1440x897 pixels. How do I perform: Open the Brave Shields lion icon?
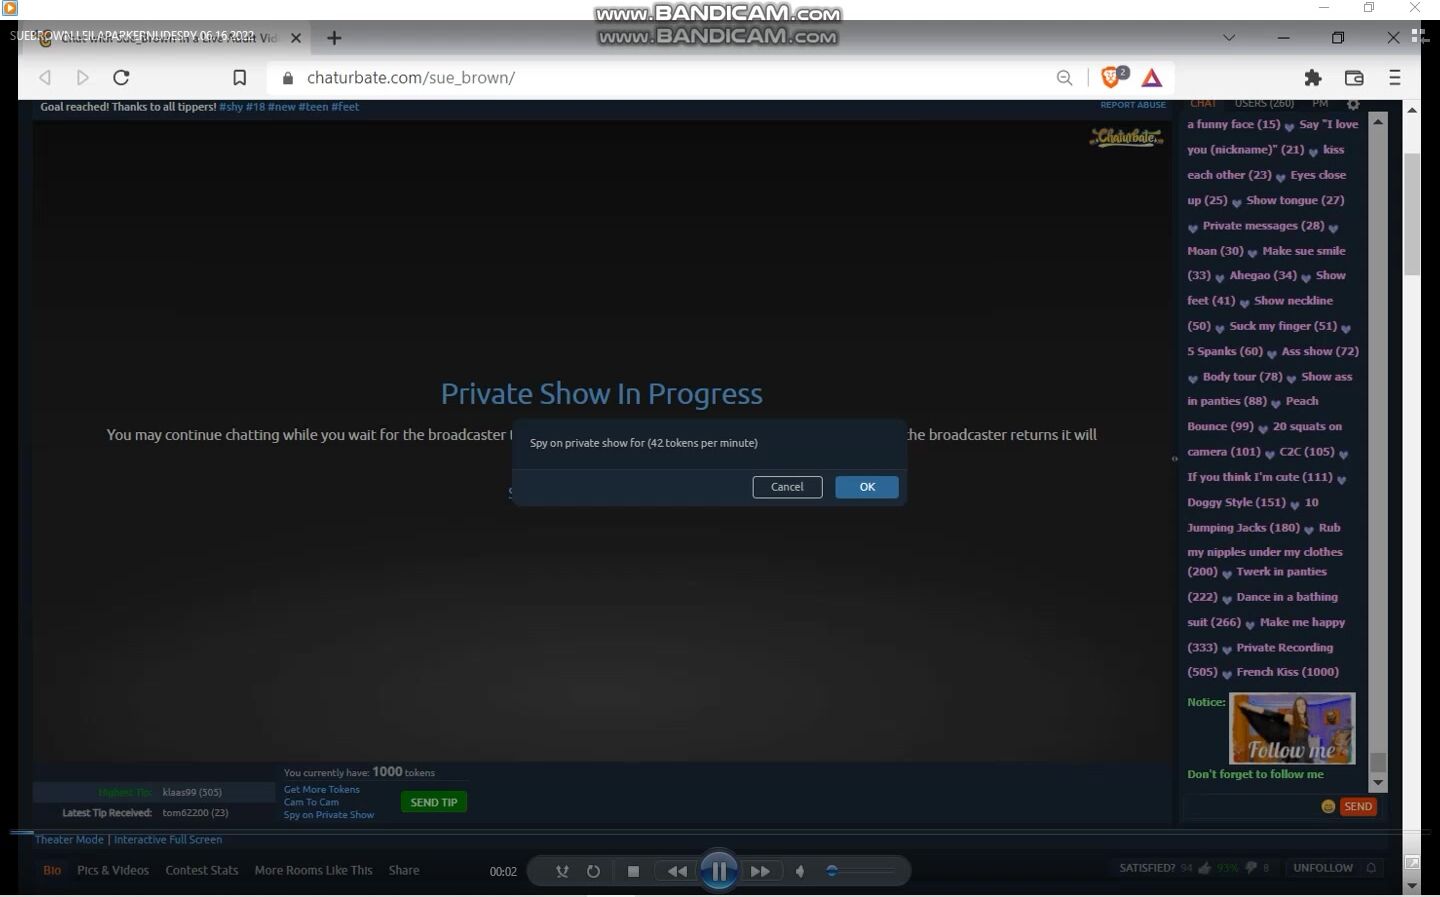(x=1111, y=78)
